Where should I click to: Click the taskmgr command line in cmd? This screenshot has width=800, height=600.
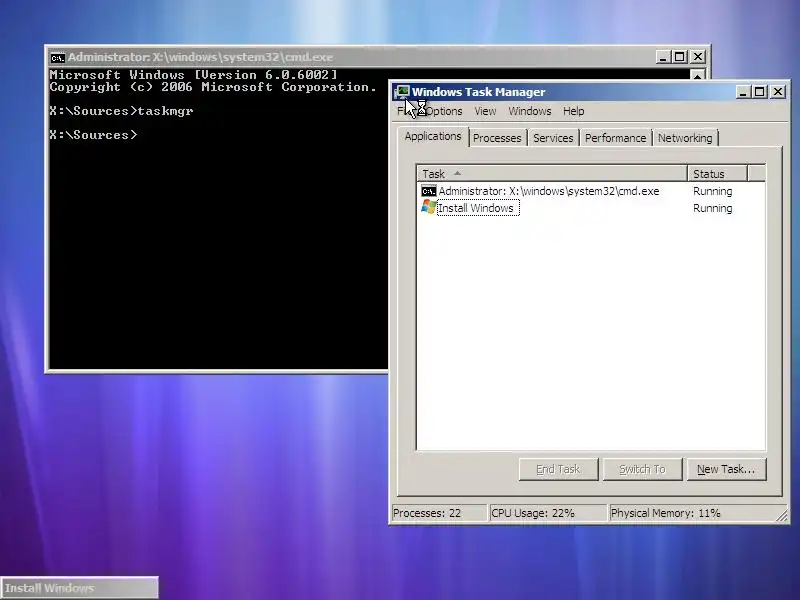(x=121, y=111)
